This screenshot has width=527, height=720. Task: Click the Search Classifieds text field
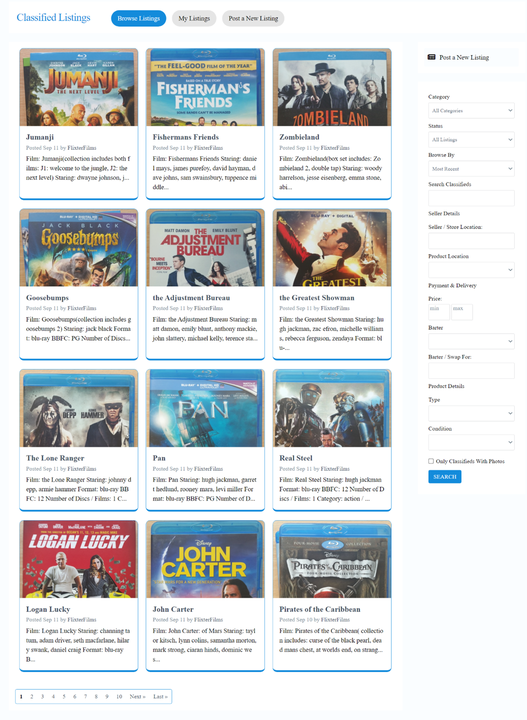pos(471,198)
